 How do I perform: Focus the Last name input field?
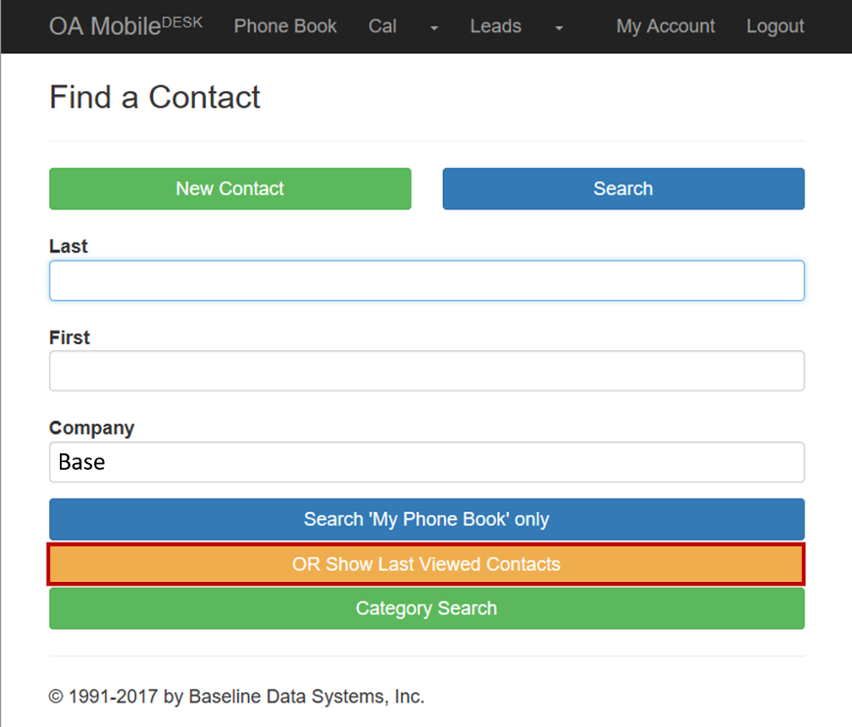[x=427, y=280]
